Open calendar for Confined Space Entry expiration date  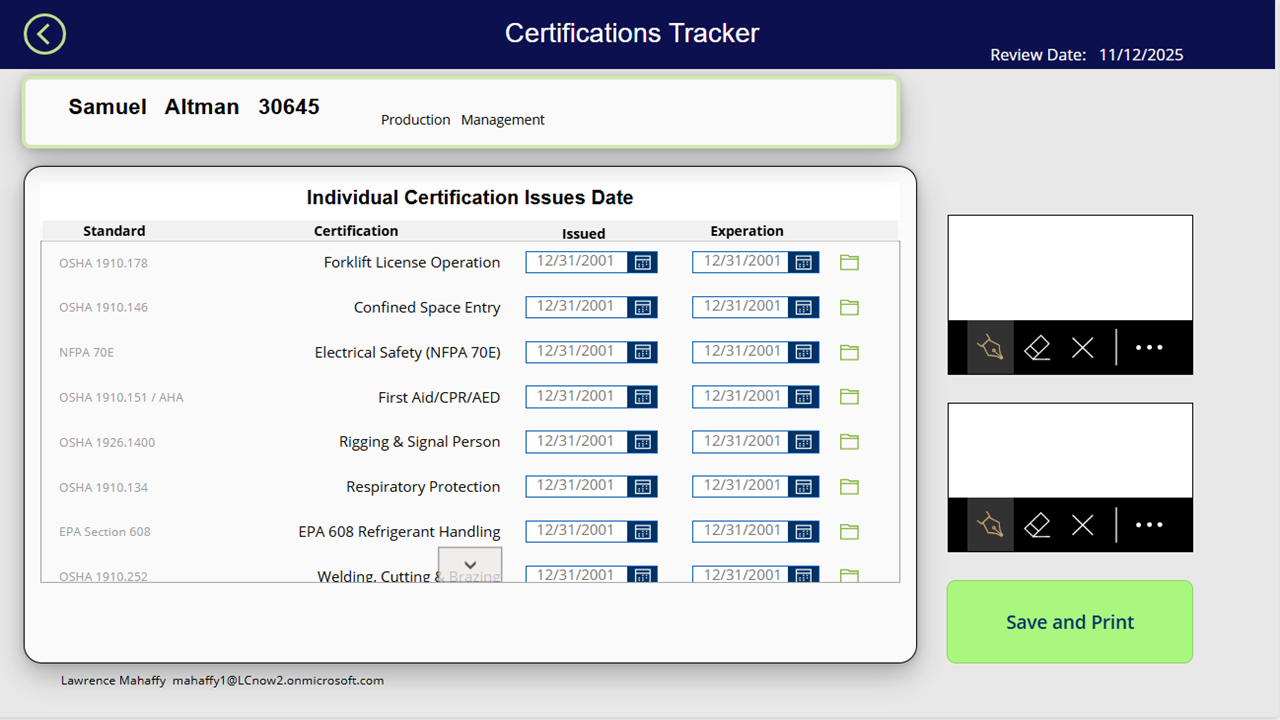pyautogui.click(x=803, y=307)
